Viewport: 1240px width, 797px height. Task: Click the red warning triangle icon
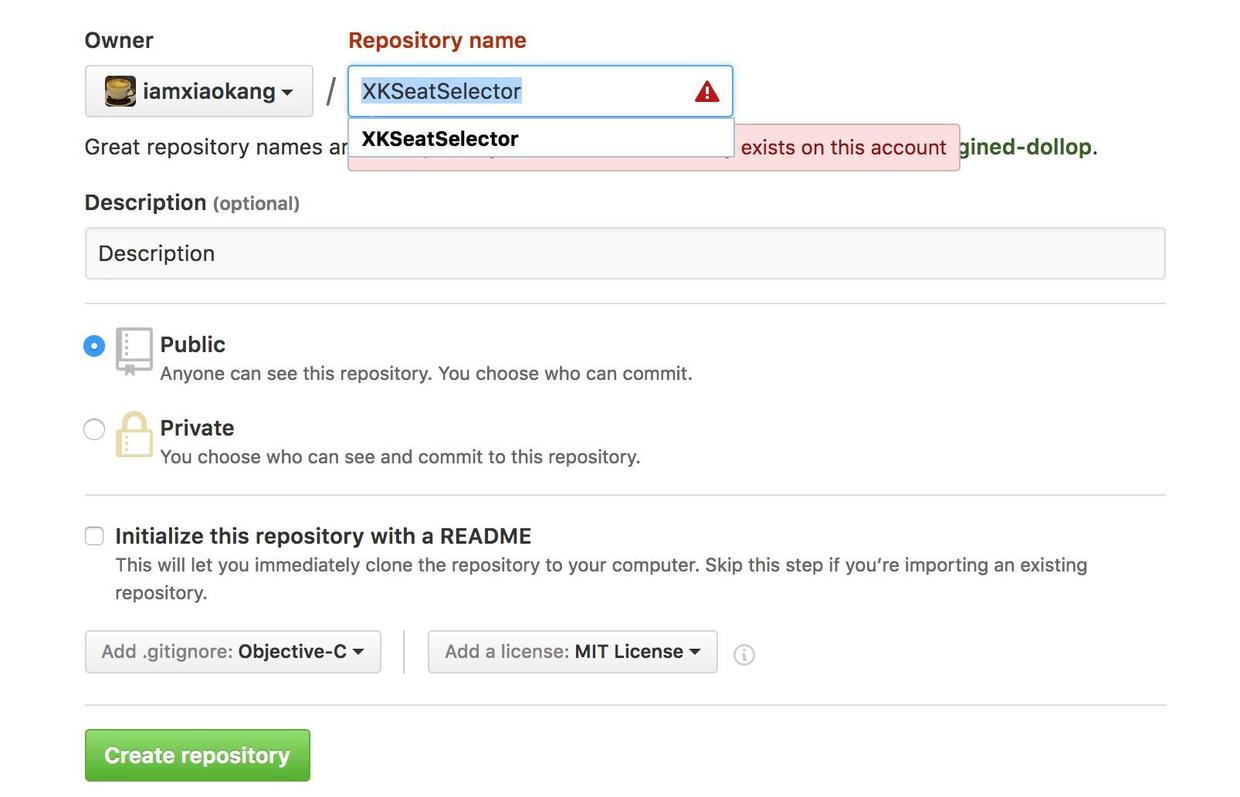[x=707, y=92]
